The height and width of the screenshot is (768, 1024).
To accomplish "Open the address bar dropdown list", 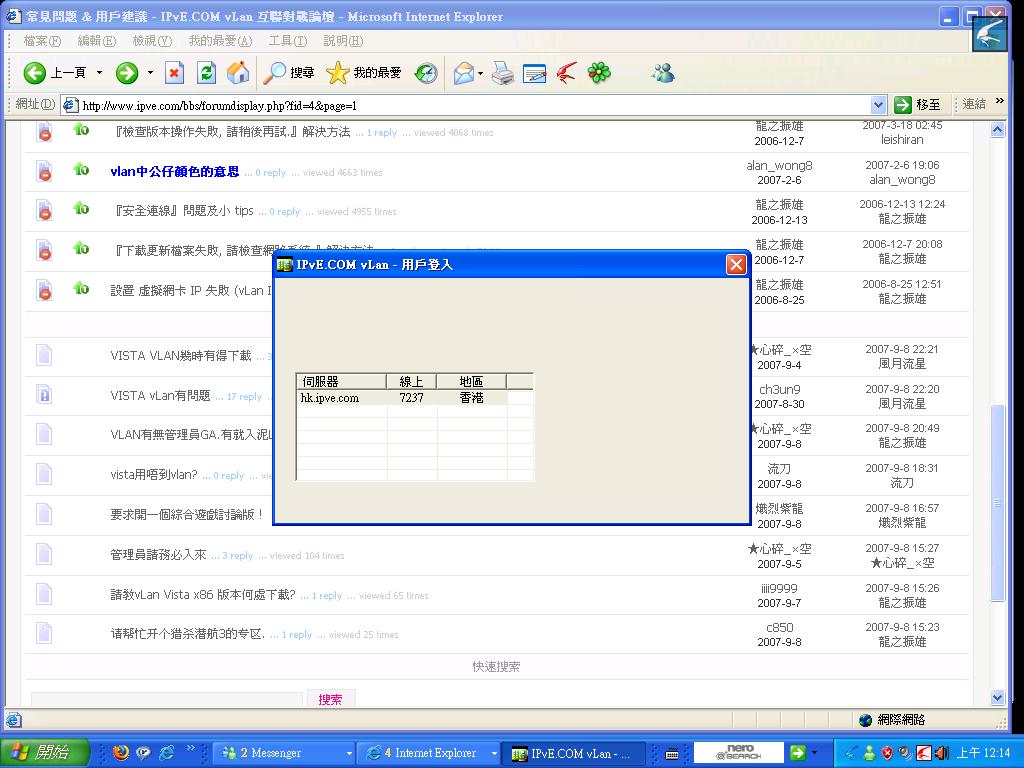I will pos(879,104).
